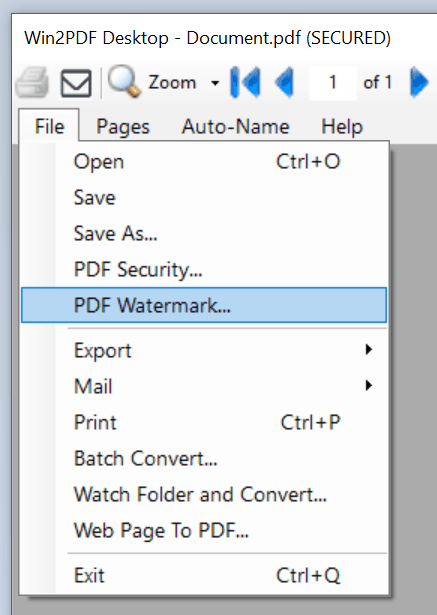Screen dimensions: 437x615
Task: Select Web Page To PDF...
Action: pyautogui.click(x=204, y=531)
